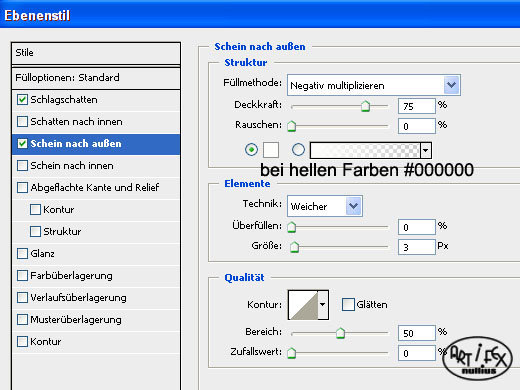Click the Rauschen value field
This screenshot has height=390, width=520.
pos(417,126)
